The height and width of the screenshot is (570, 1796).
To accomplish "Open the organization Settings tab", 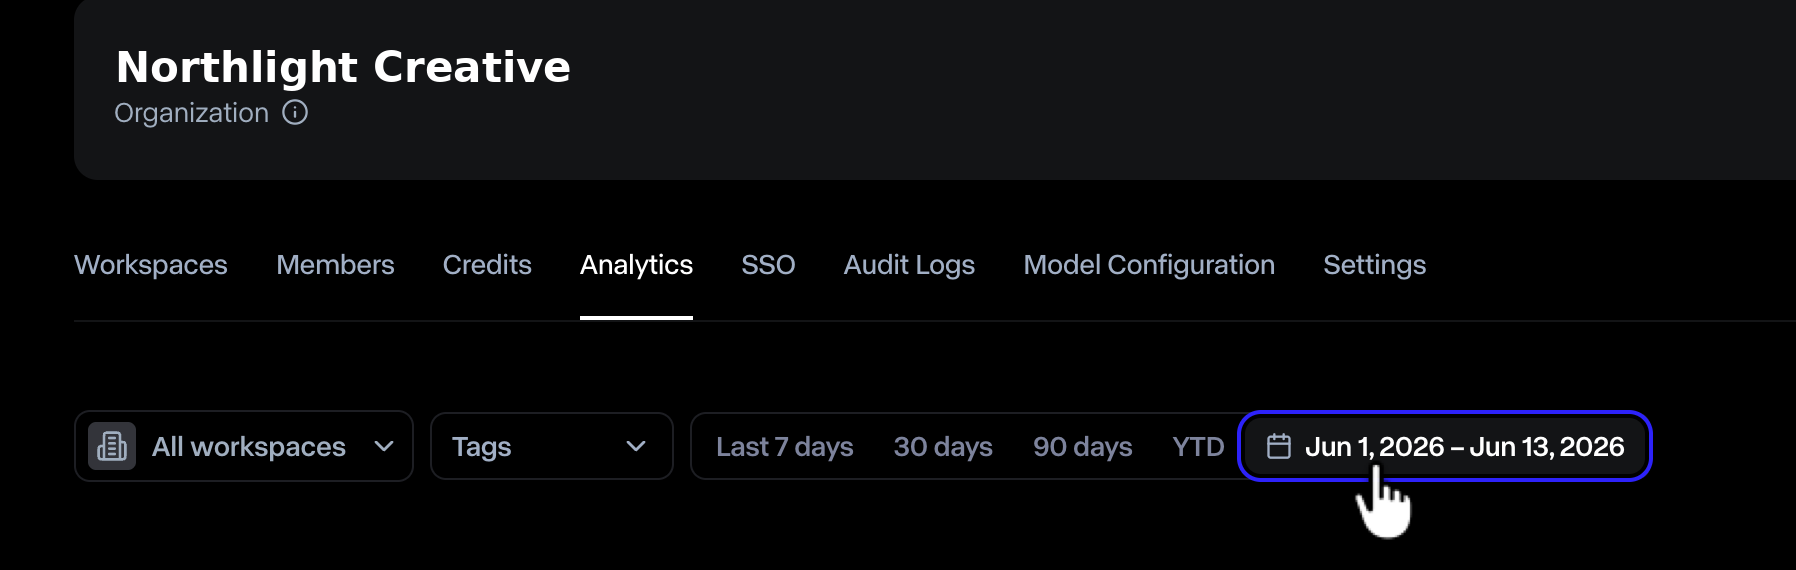I will [x=1374, y=265].
